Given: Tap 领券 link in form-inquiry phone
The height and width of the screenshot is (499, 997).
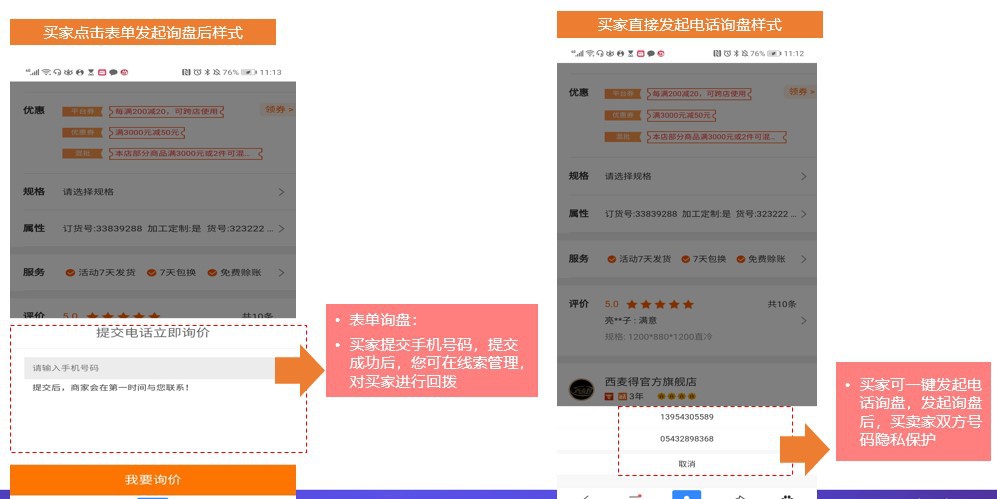Looking at the screenshot, I should [279, 109].
